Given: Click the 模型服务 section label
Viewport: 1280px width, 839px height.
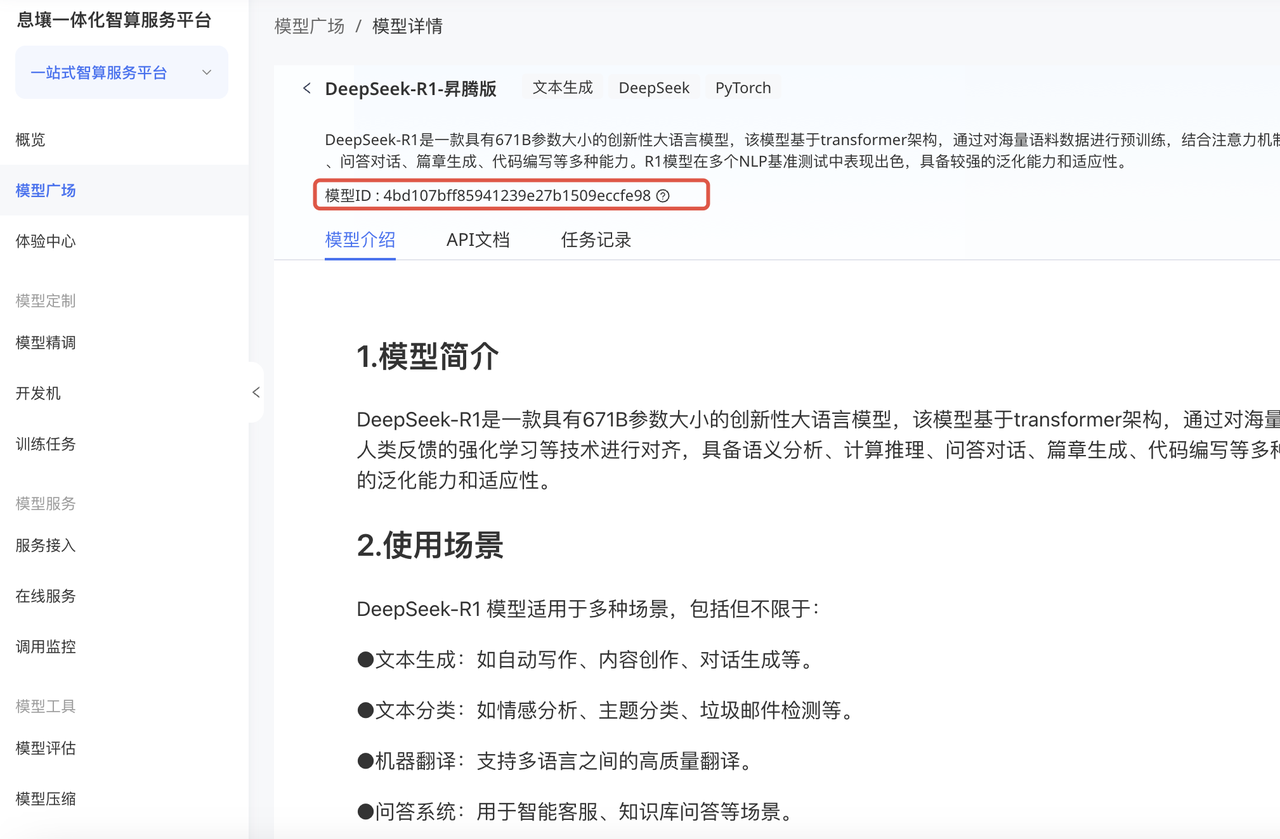Looking at the screenshot, I should tap(46, 504).
